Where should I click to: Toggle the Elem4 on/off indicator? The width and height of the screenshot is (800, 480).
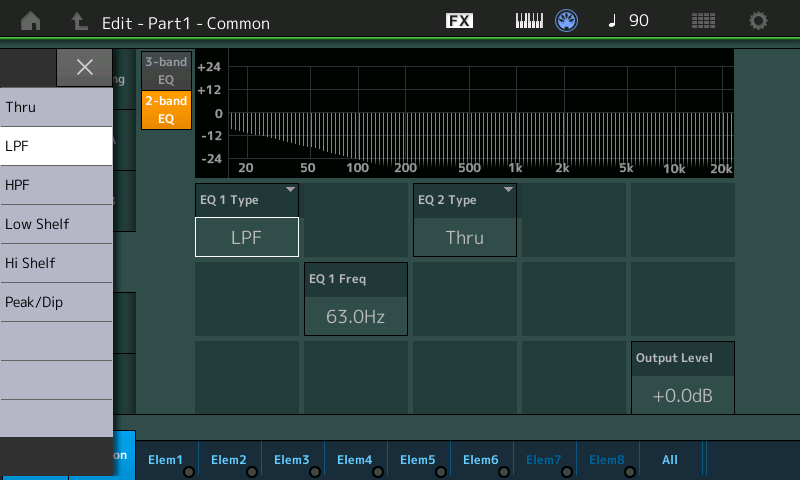point(378,472)
